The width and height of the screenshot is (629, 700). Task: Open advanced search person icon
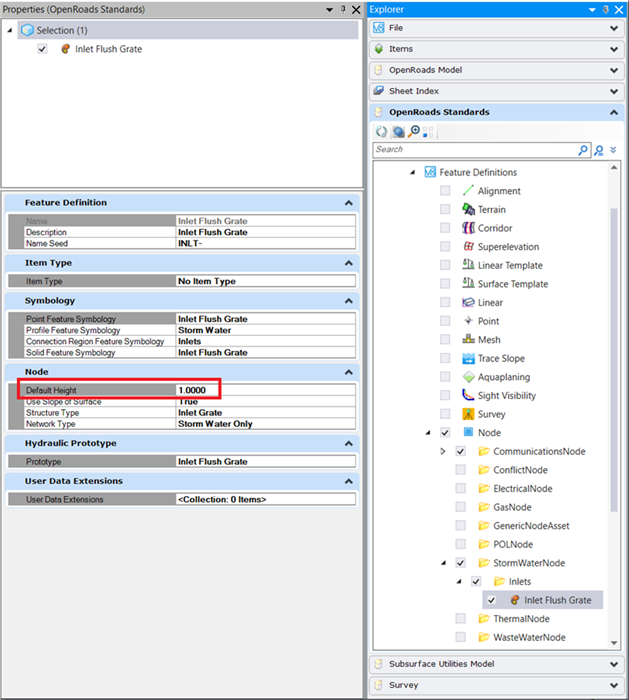(599, 150)
